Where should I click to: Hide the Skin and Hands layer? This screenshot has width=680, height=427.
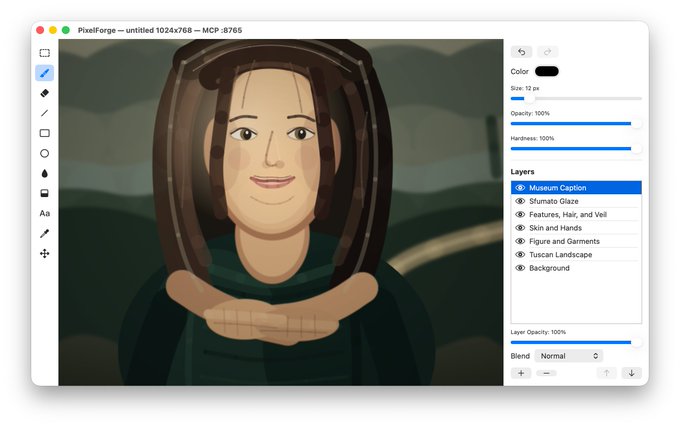coord(520,228)
